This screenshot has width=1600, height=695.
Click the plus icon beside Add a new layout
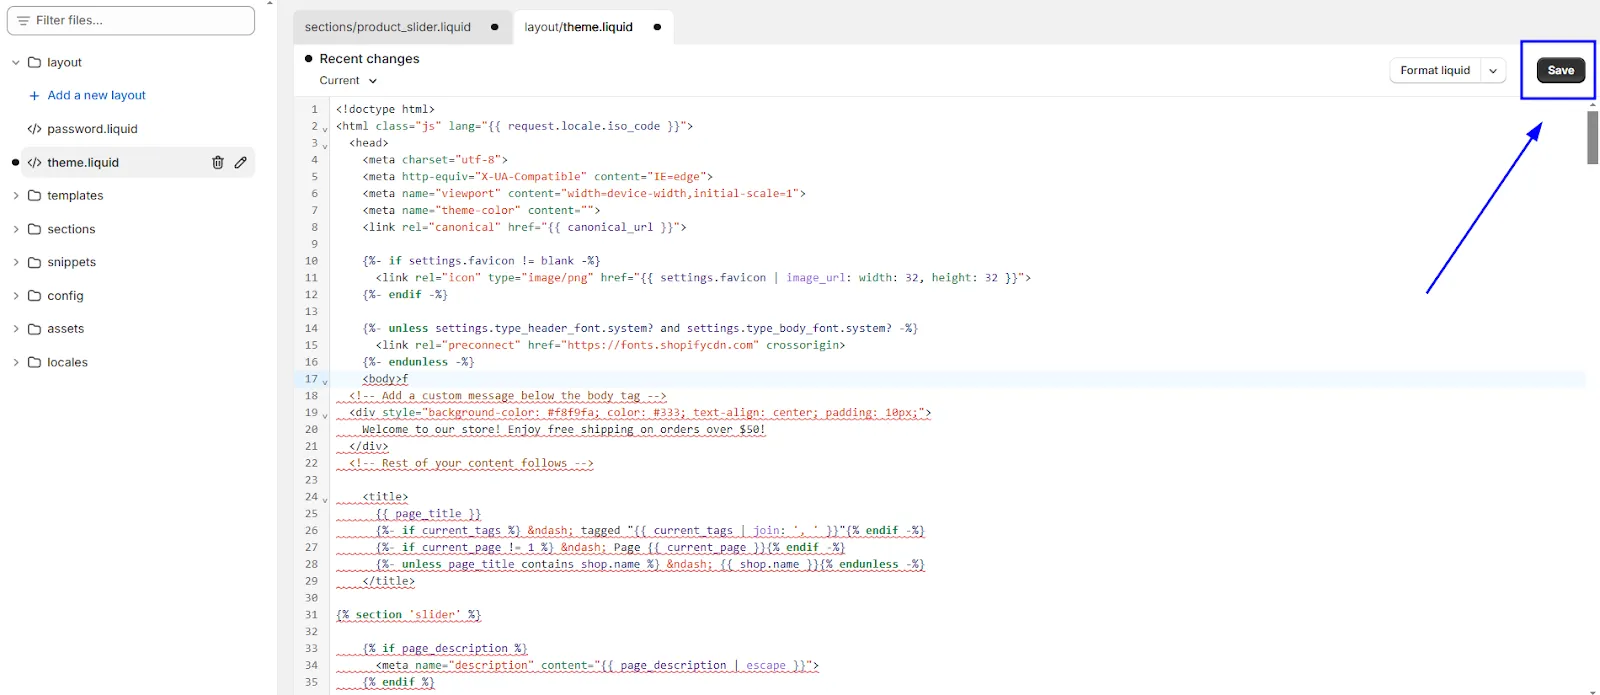pos(34,96)
